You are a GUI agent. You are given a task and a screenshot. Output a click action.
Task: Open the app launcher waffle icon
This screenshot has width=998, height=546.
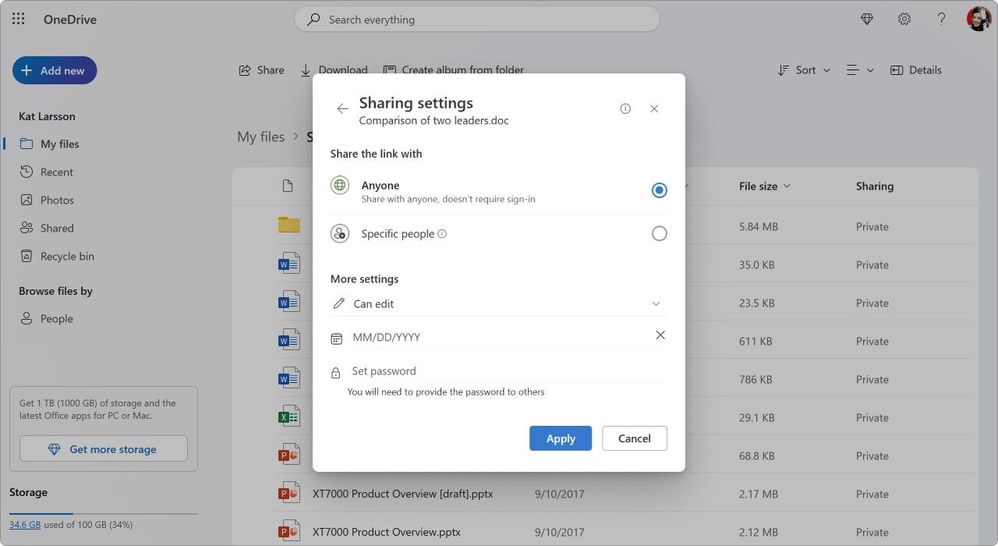click(x=18, y=19)
